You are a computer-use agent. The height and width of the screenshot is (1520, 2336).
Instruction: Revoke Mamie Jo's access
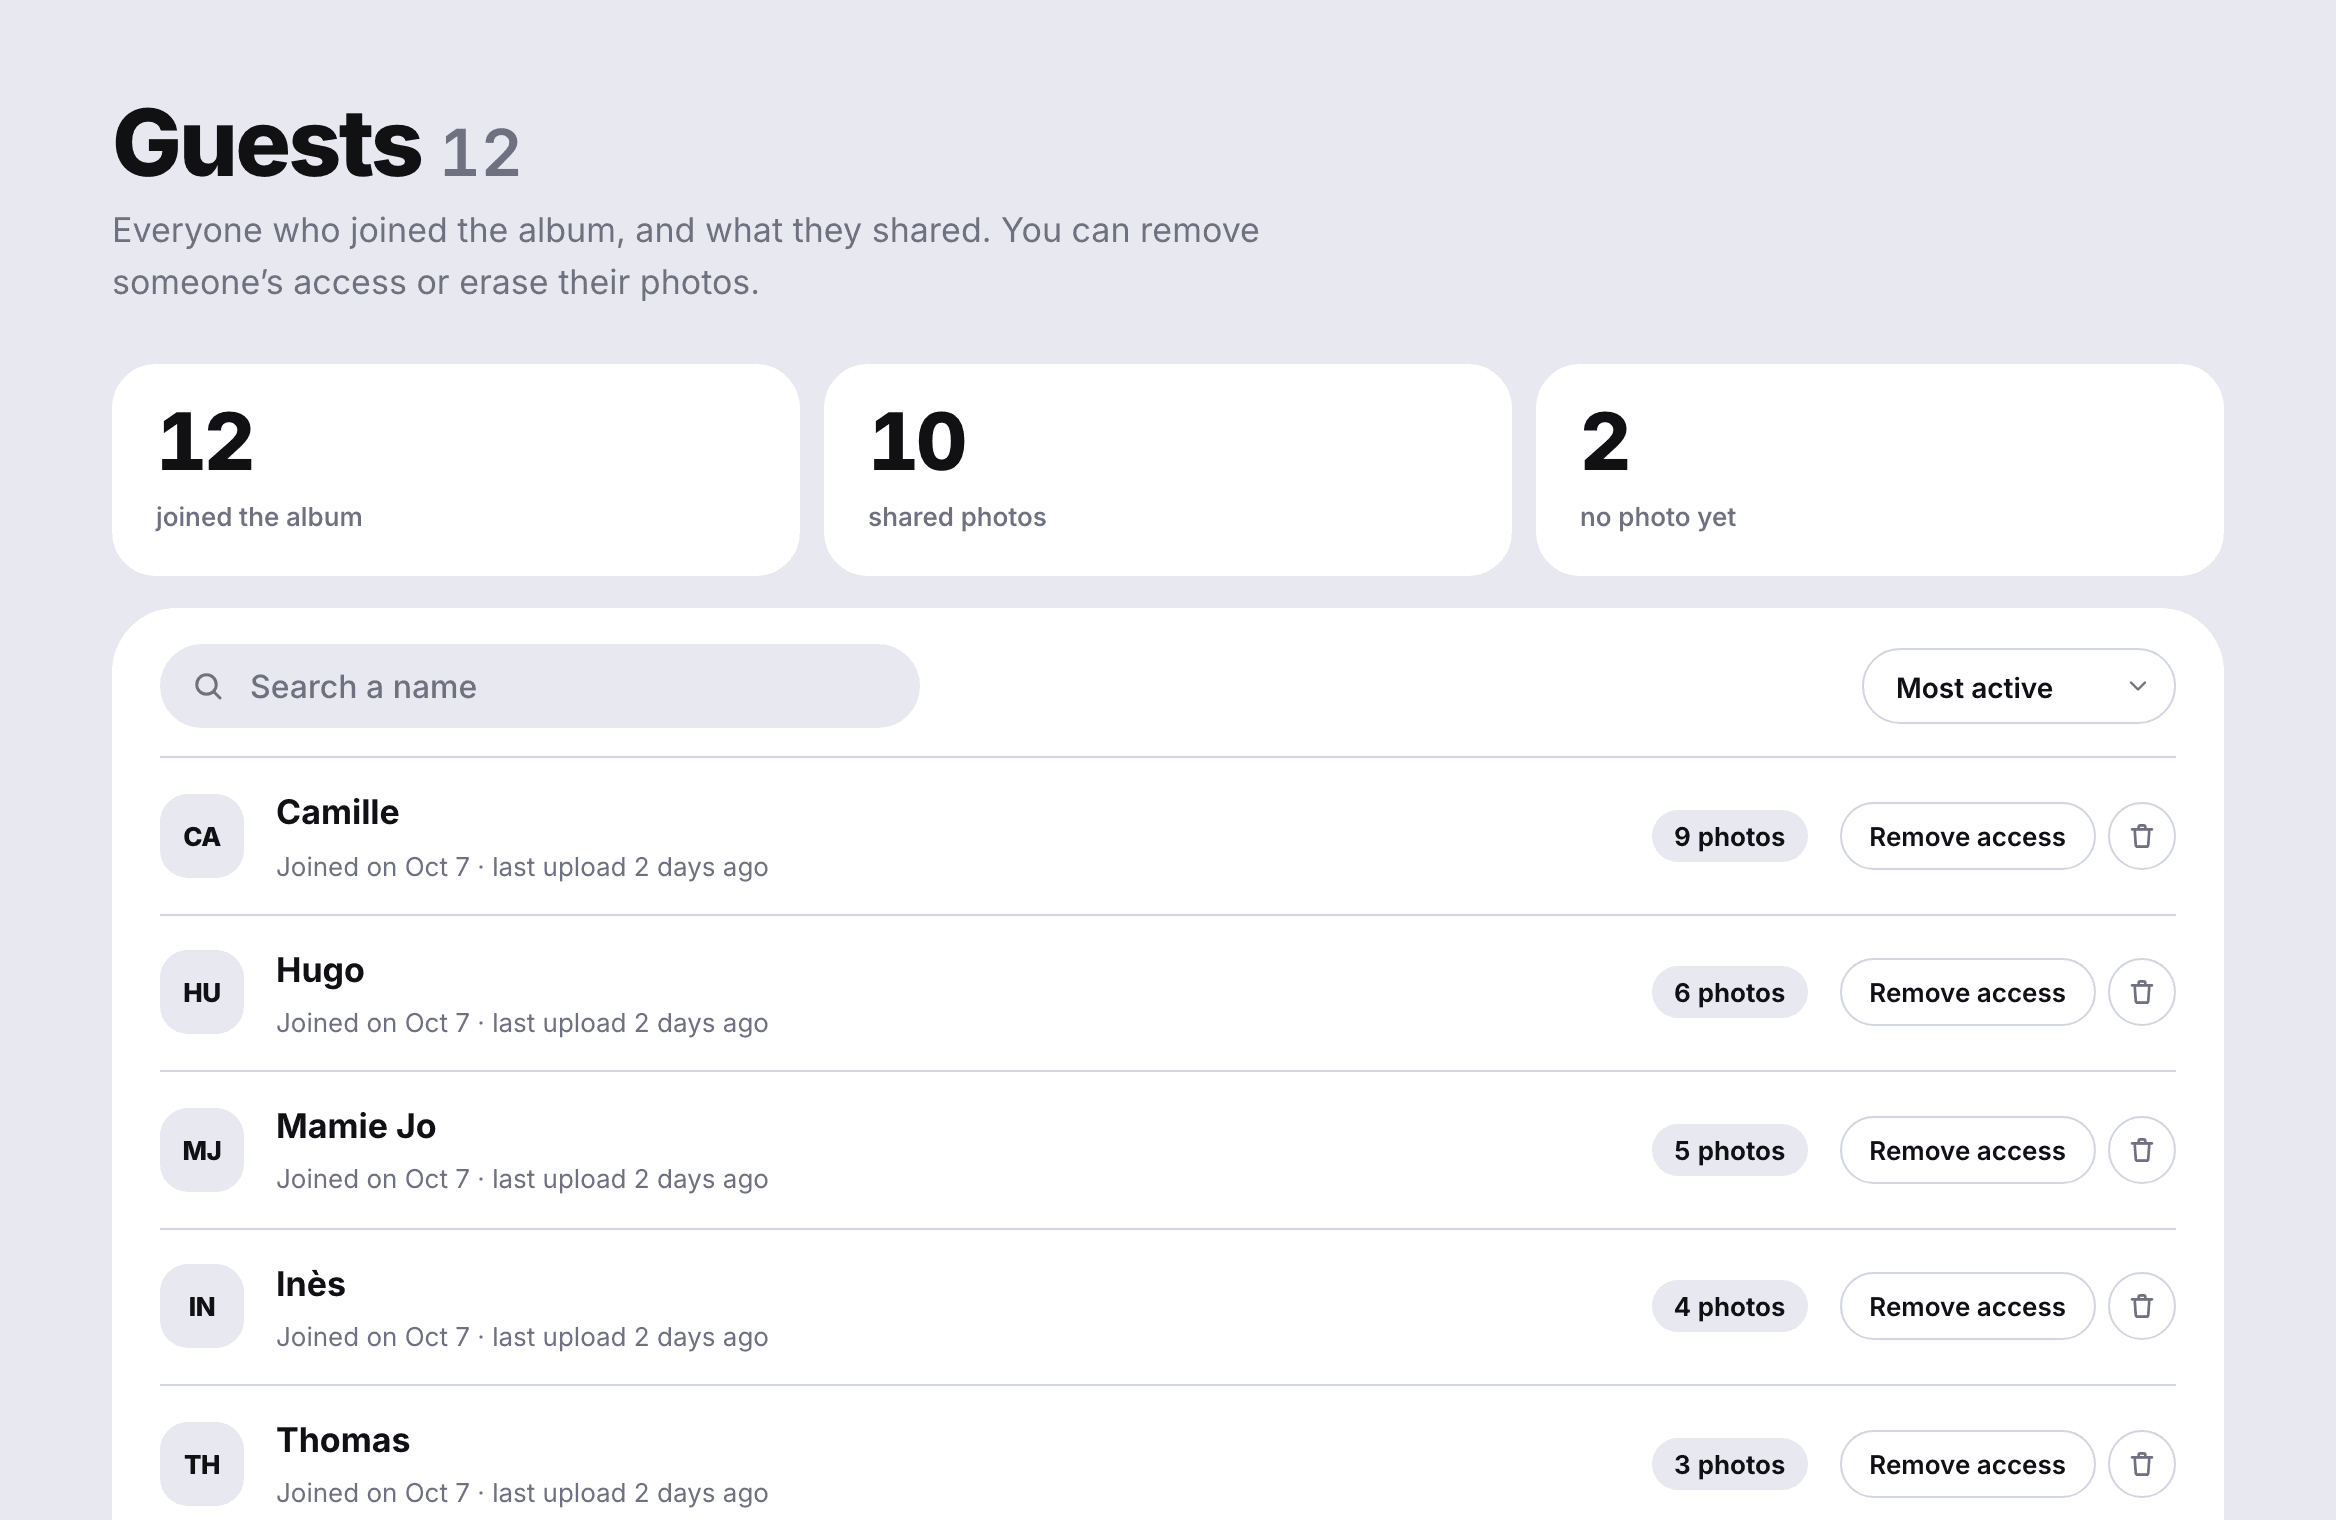(1967, 1150)
